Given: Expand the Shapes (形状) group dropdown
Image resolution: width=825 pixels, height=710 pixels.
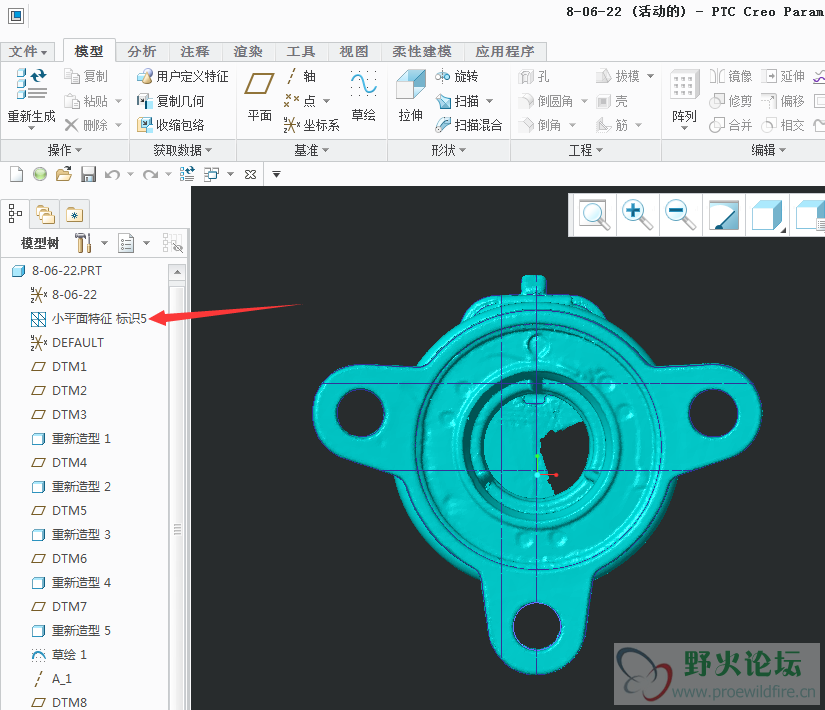Looking at the screenshot, I should [448, 151].
